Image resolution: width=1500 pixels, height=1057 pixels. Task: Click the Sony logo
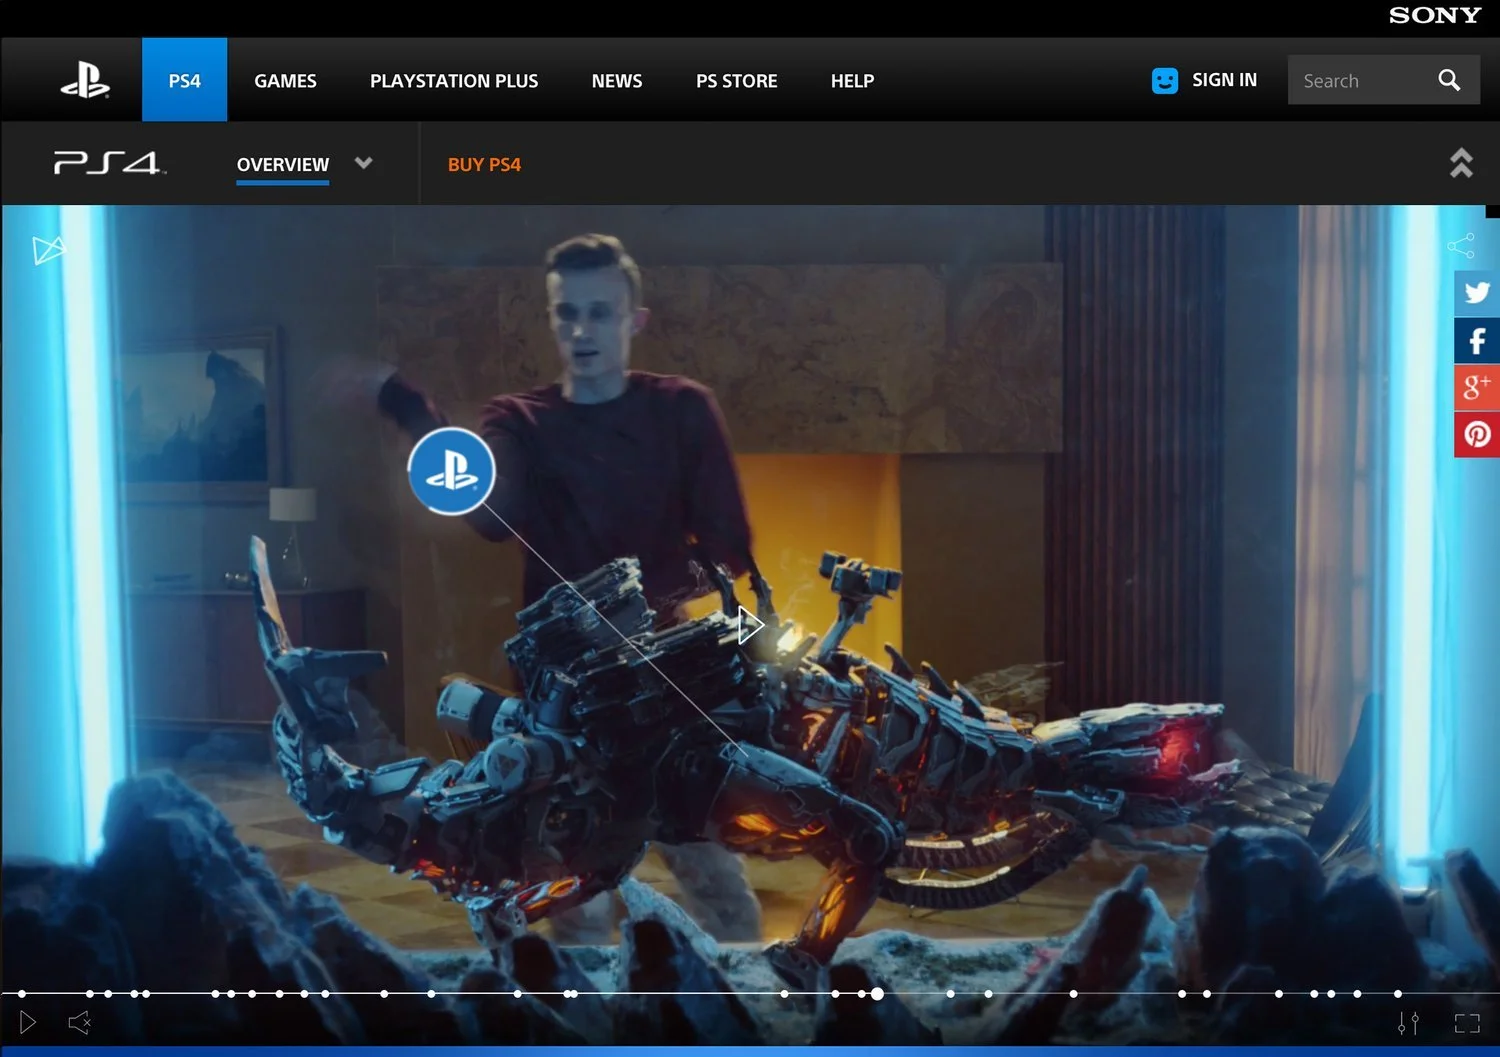pyautogui.click(x=1435, y=15)
